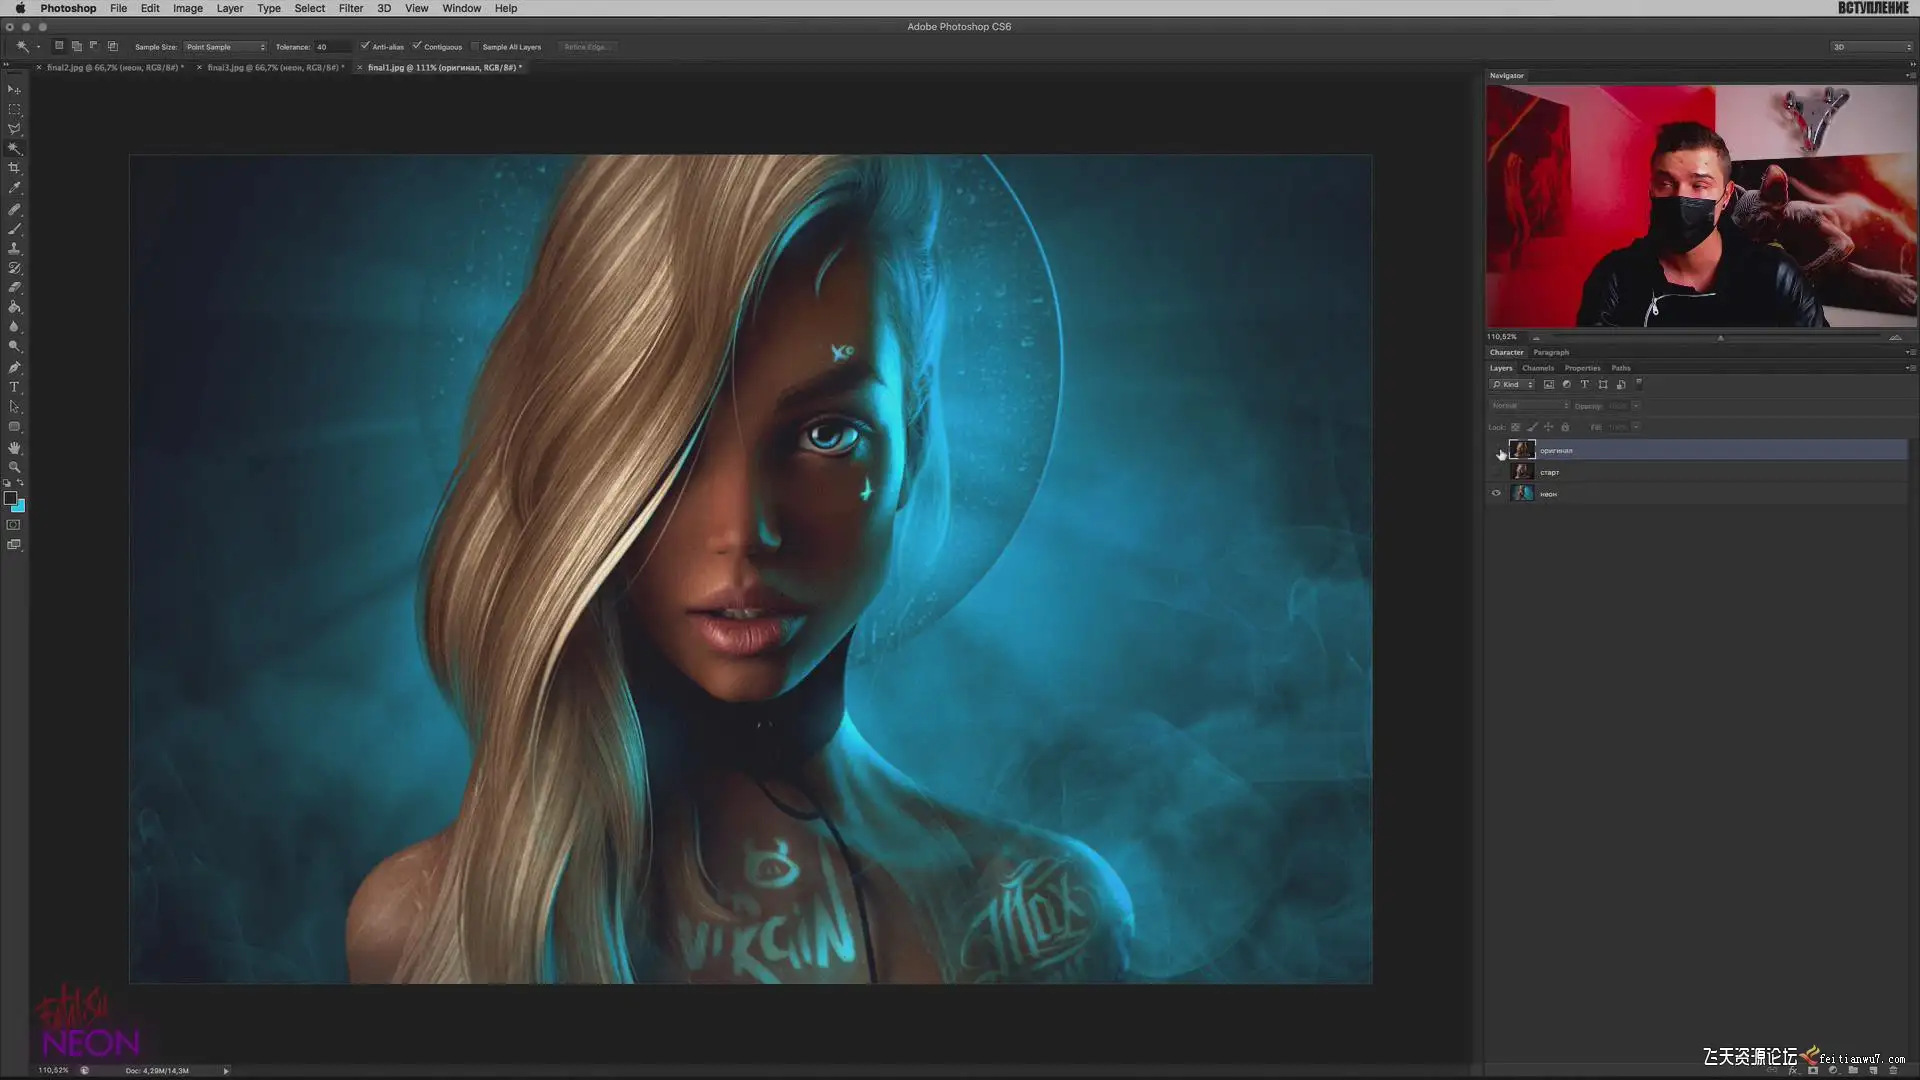1920x1080 pixels.
Task: Click the Tolerance input field
Action: tap(332, 47)
